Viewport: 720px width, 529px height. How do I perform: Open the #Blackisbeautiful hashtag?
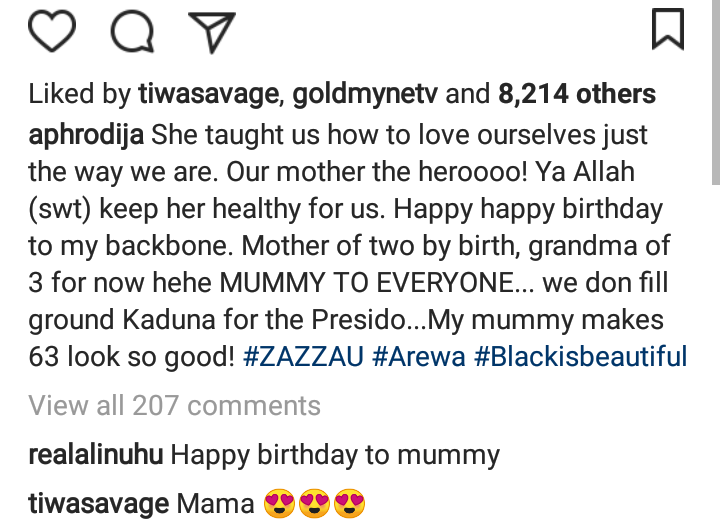click(x=582, y=357)
